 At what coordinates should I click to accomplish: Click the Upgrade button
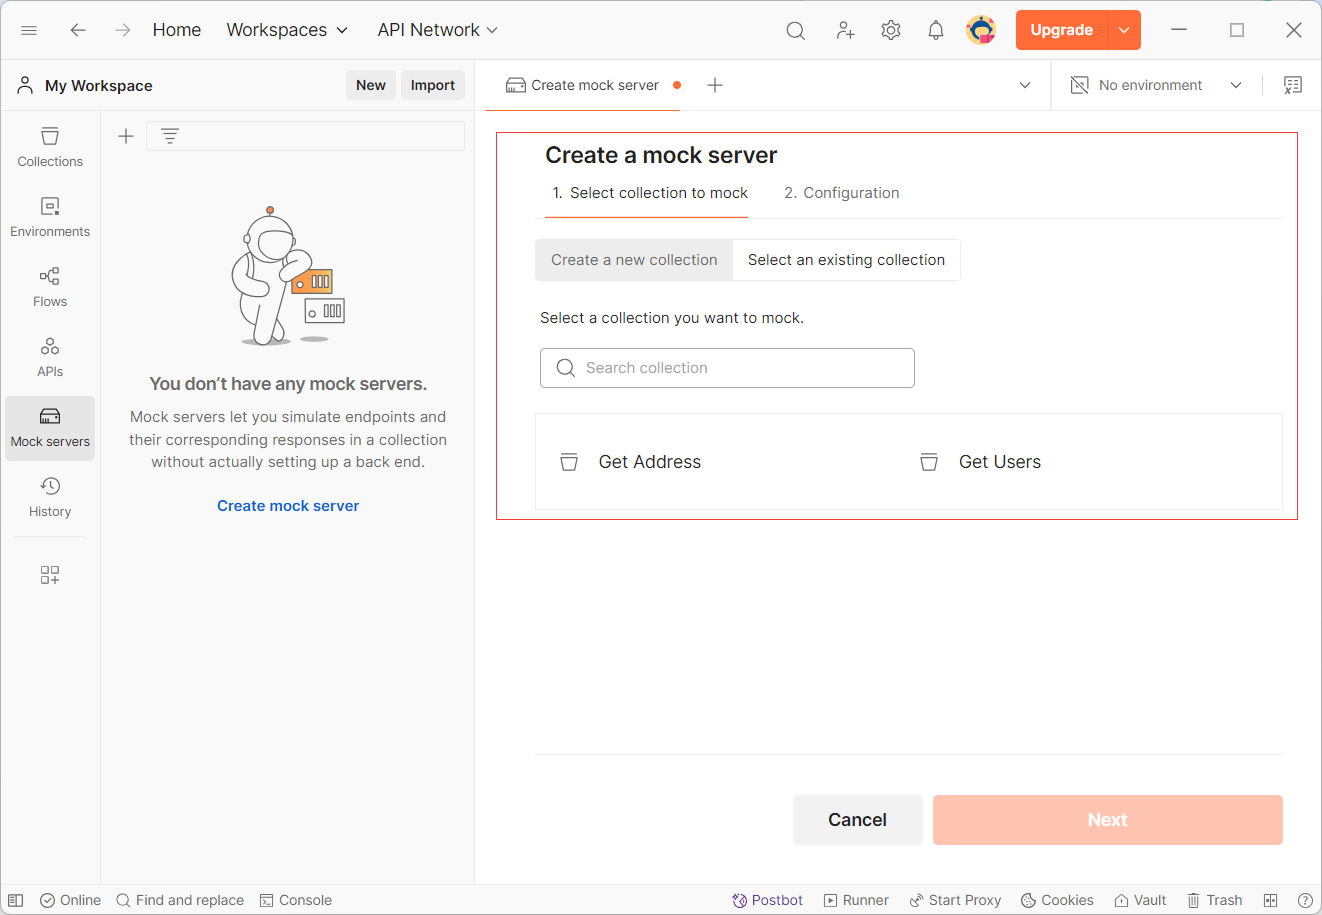coord(1062,30)
